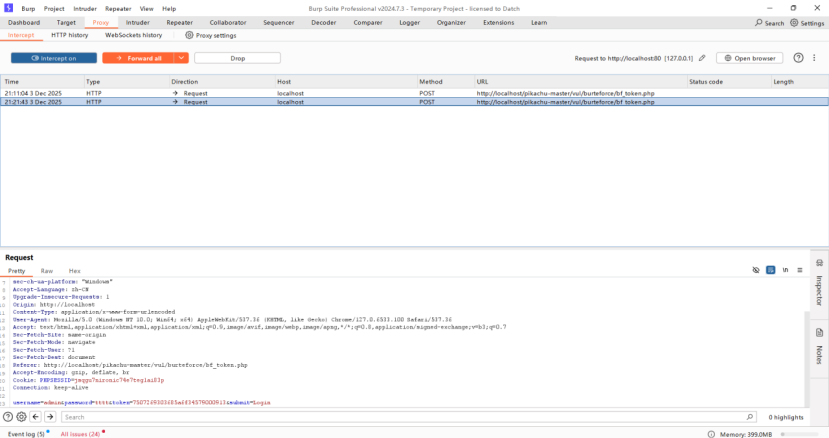The width and height of the screenshot is (829, 438).
Task: Click the request editor vertical scrollbar
Action: pyautogui.click(x=806, y=359)
